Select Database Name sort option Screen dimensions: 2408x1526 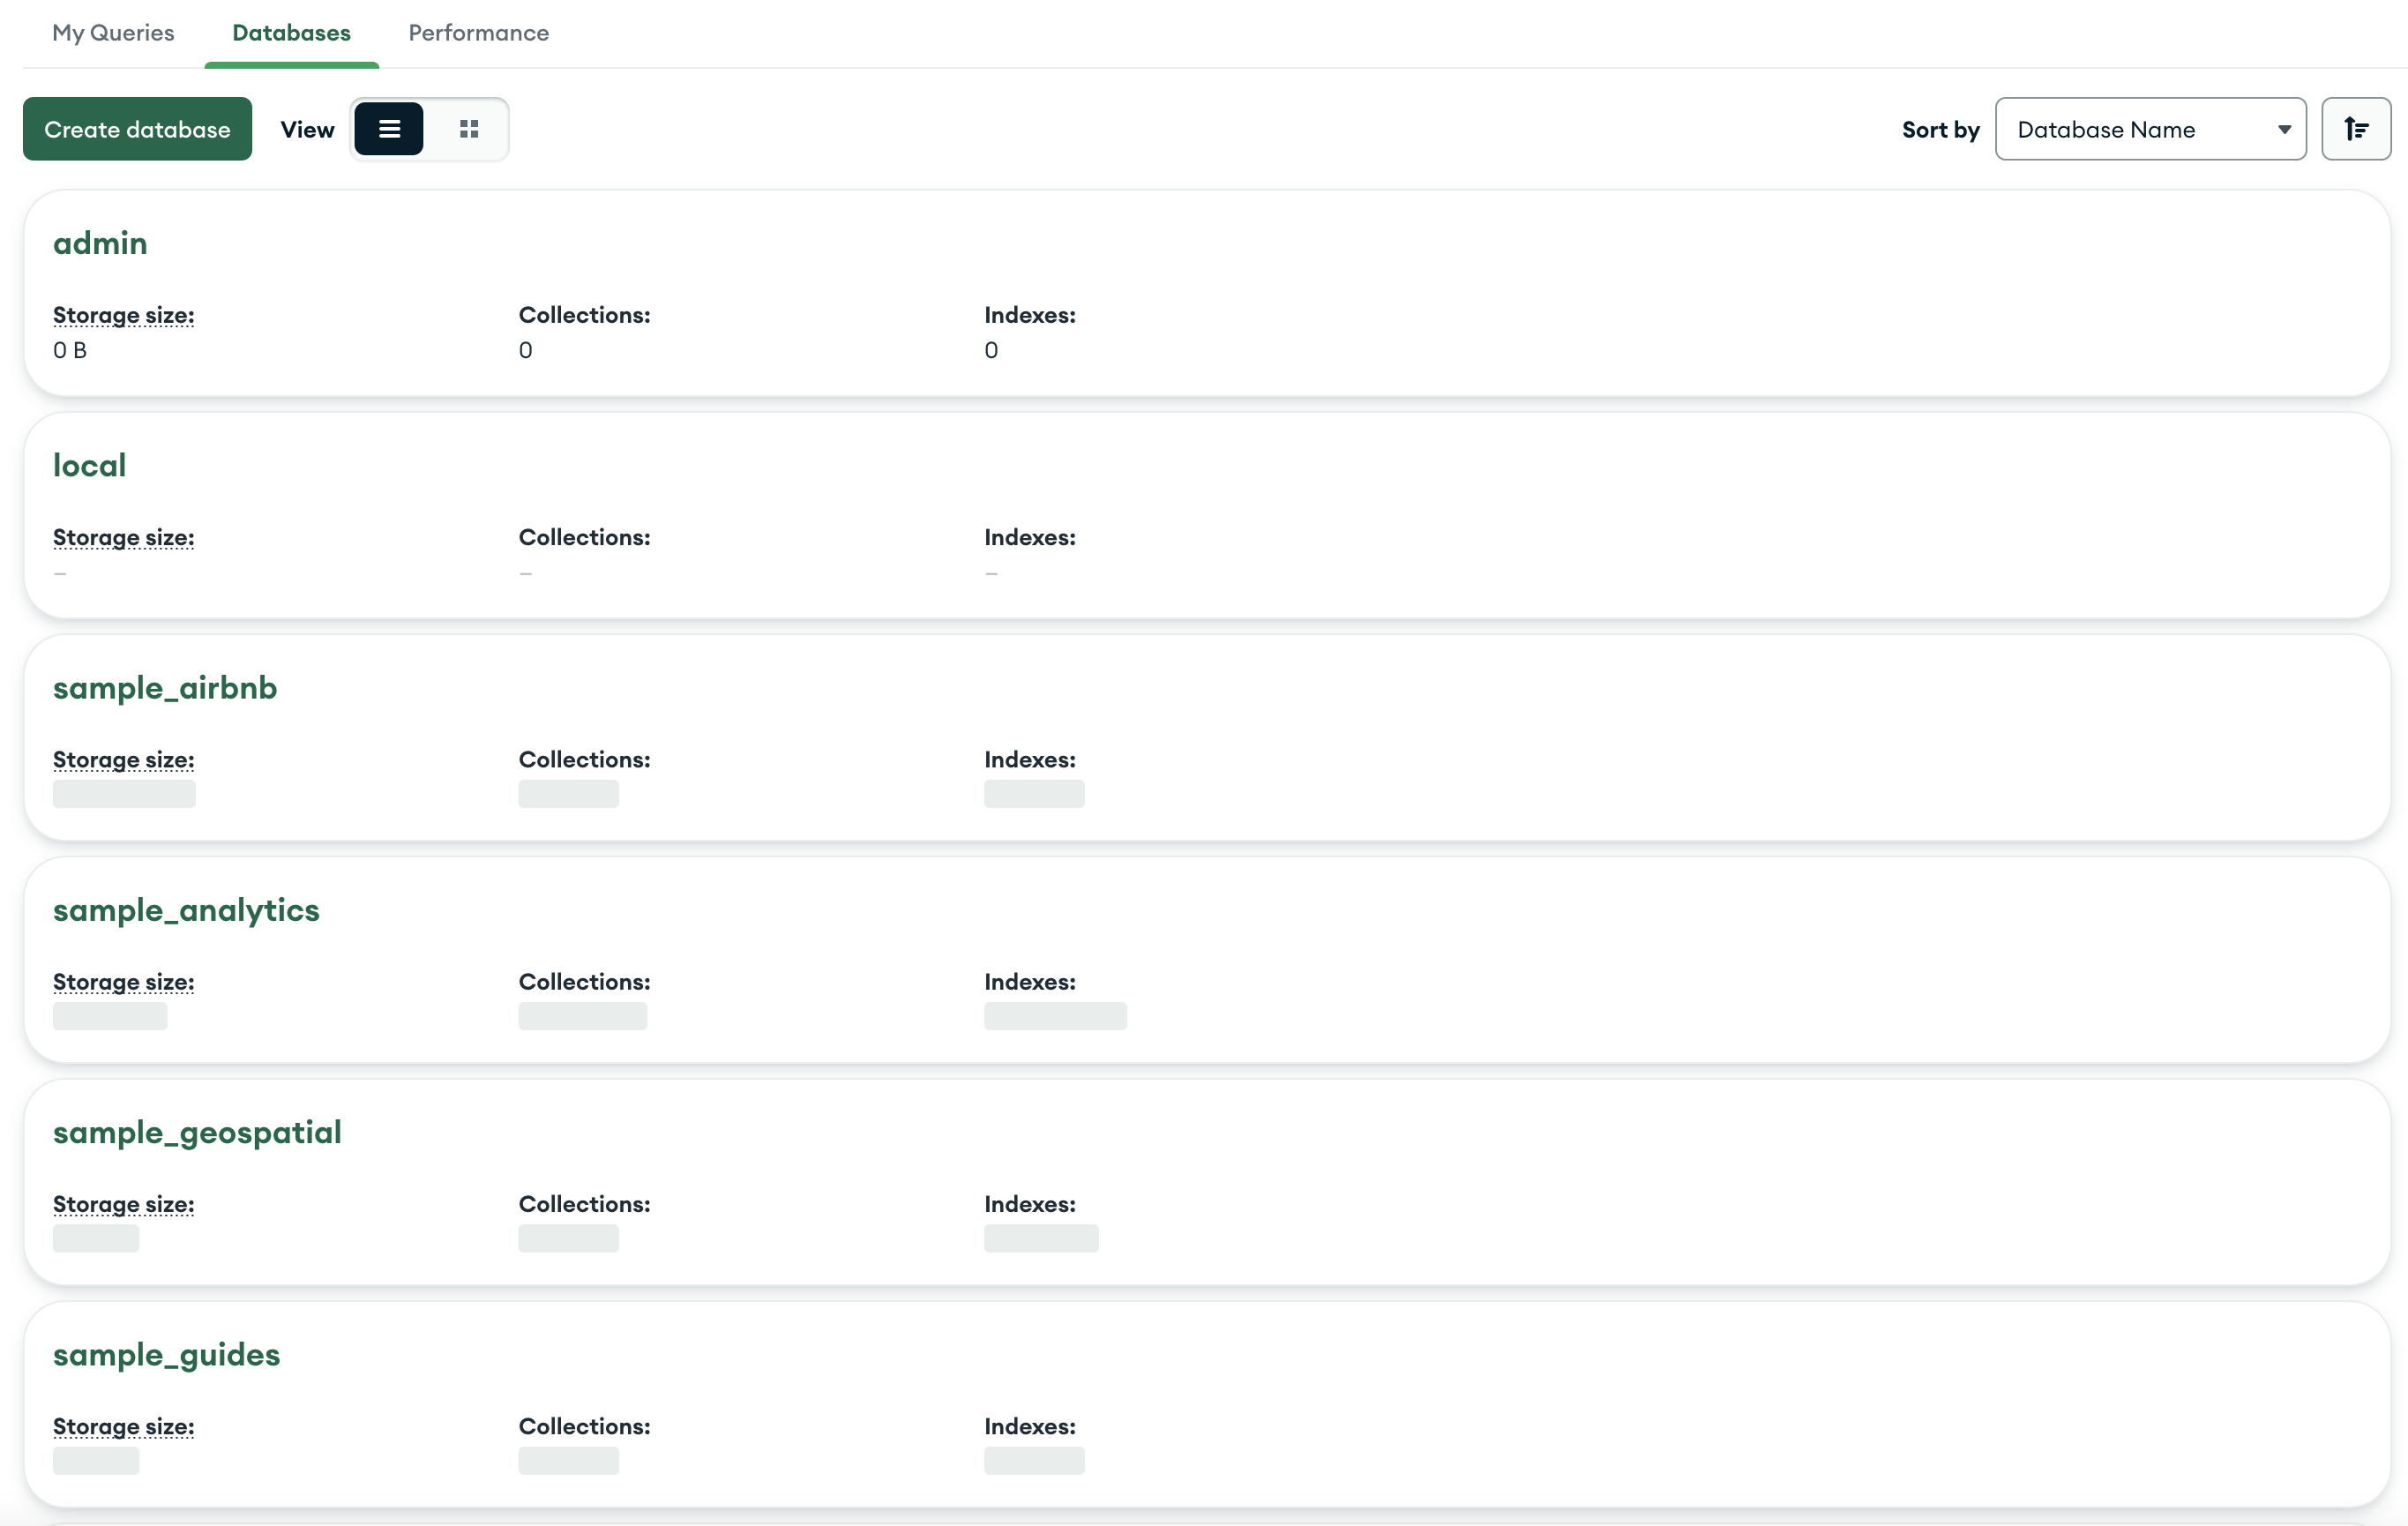pos(2150,128)
